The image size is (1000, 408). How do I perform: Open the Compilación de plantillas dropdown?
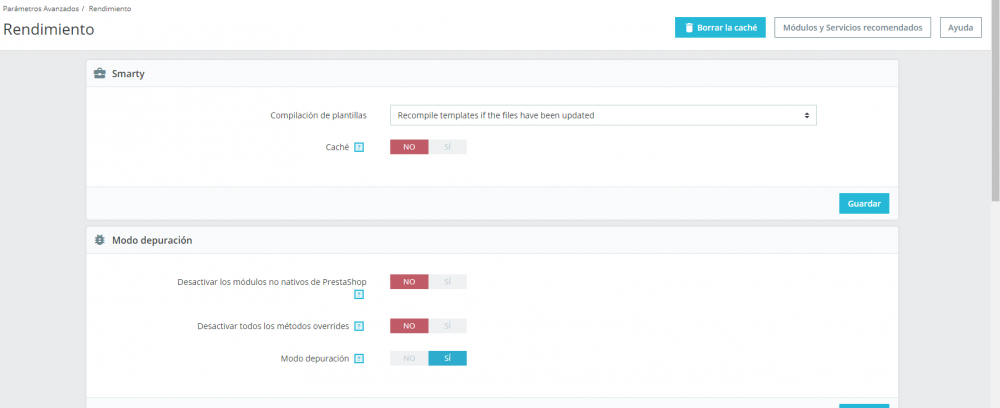click(x=603, y=115)
